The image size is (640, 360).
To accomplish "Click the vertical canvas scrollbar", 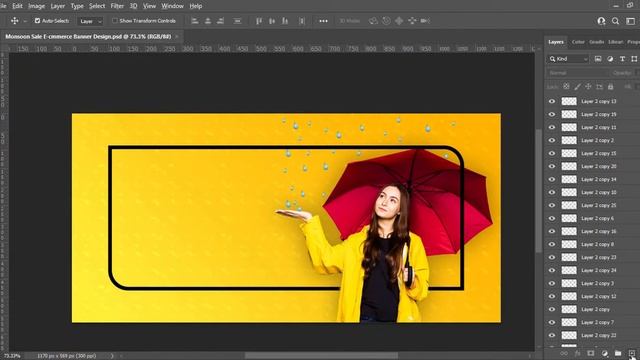I will [x=538, y=190].
